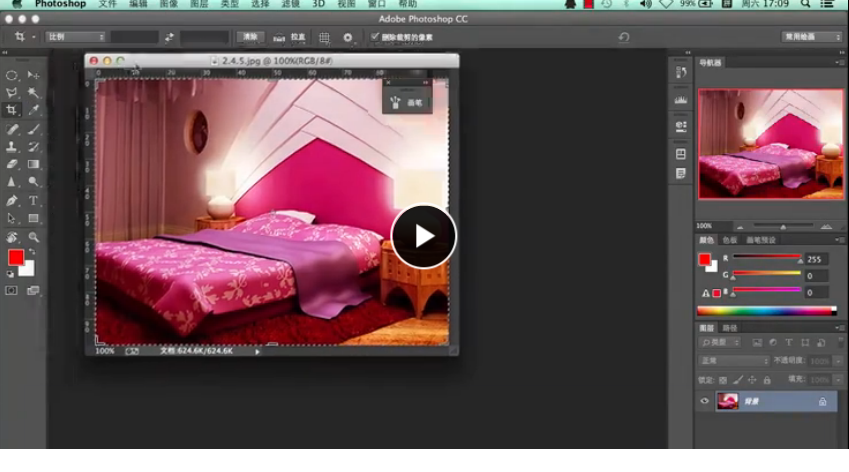Select the Rectangle shape tool

pos(34,219)
